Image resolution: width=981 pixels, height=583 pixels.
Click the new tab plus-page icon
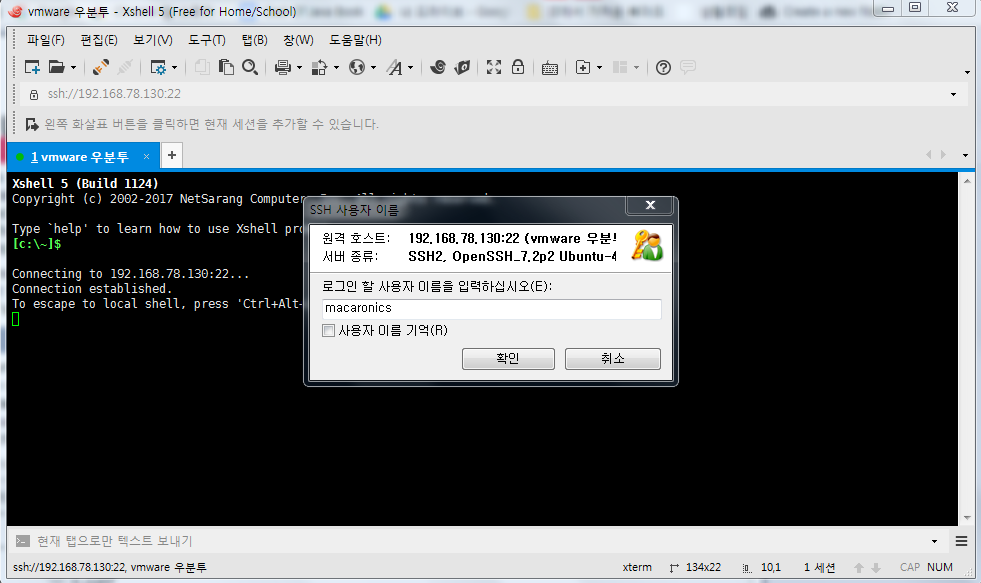tap(583, 67)
